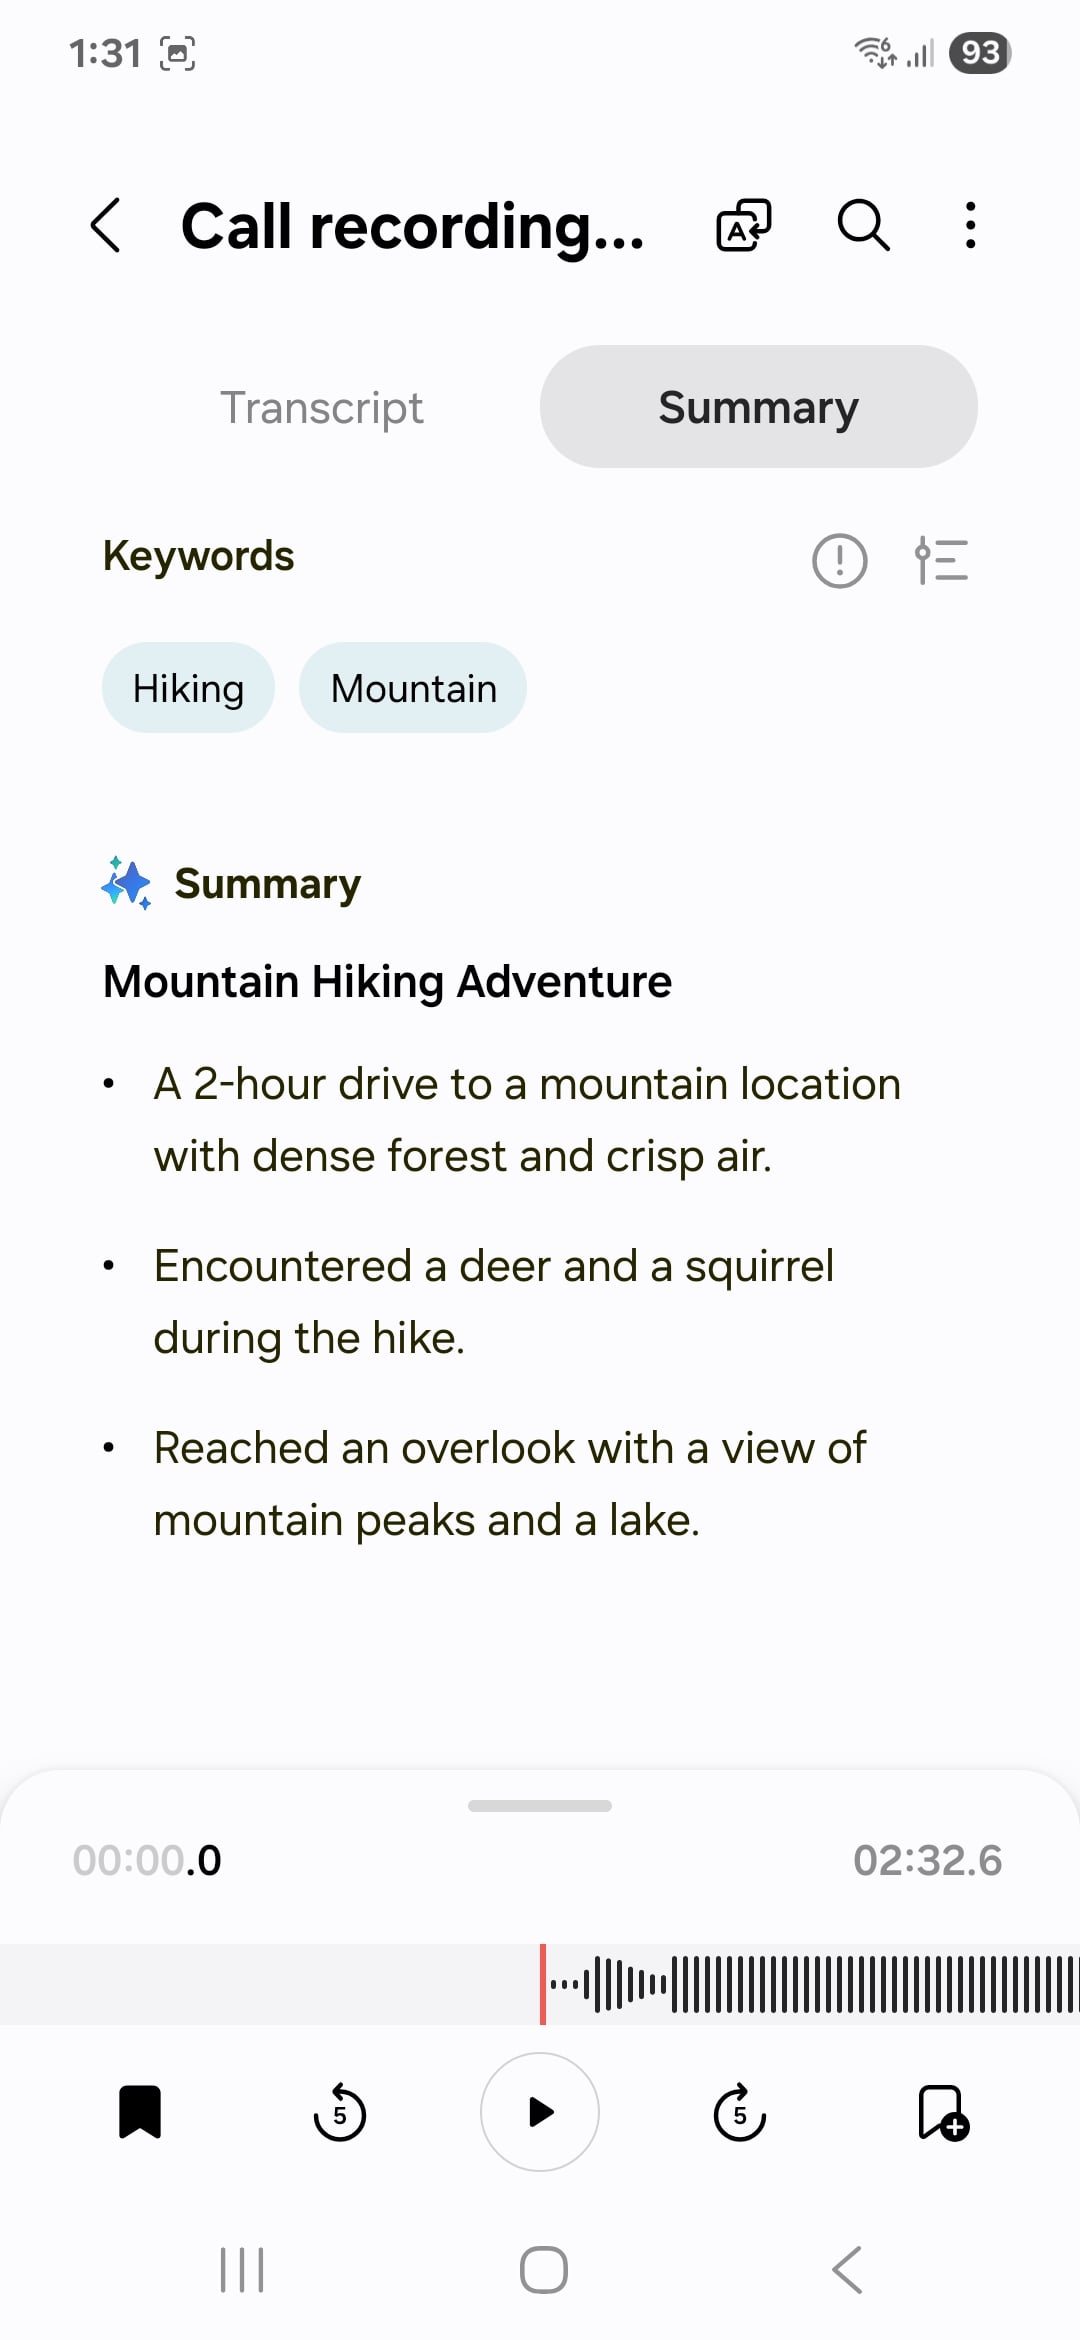Screen dimensions: 1080x2340
Task: Expand the player panel drag handle
Action: click(x=540, y=1805)
